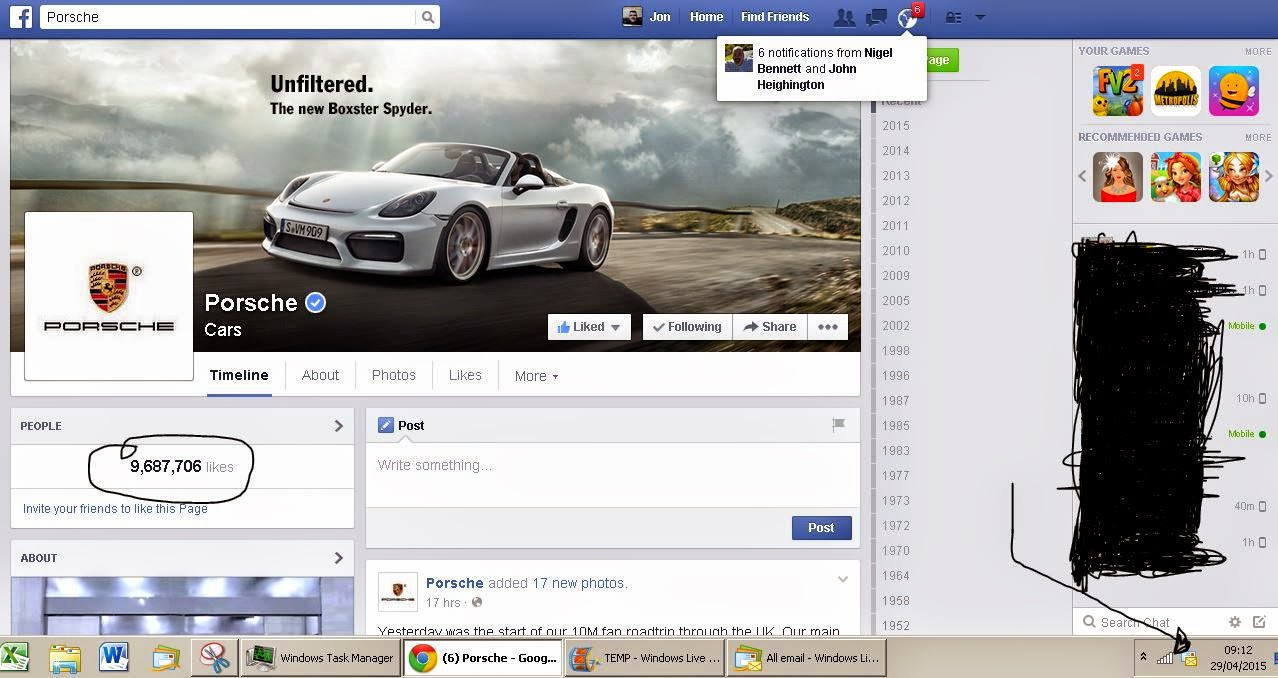The width and height of the screenshot is (1278, 678).
Task: Click MORE next to Recommended Games
Action: (1258, 137)
